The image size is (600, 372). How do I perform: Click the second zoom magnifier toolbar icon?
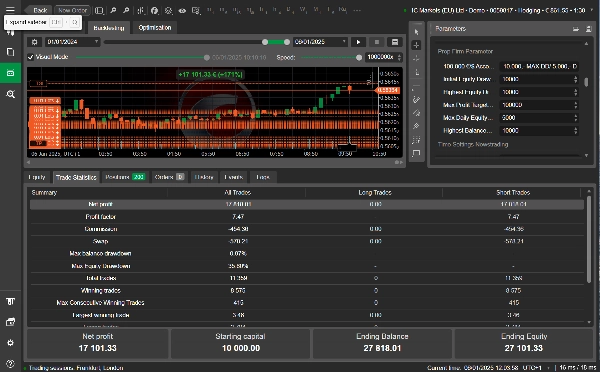pos(126,10)
